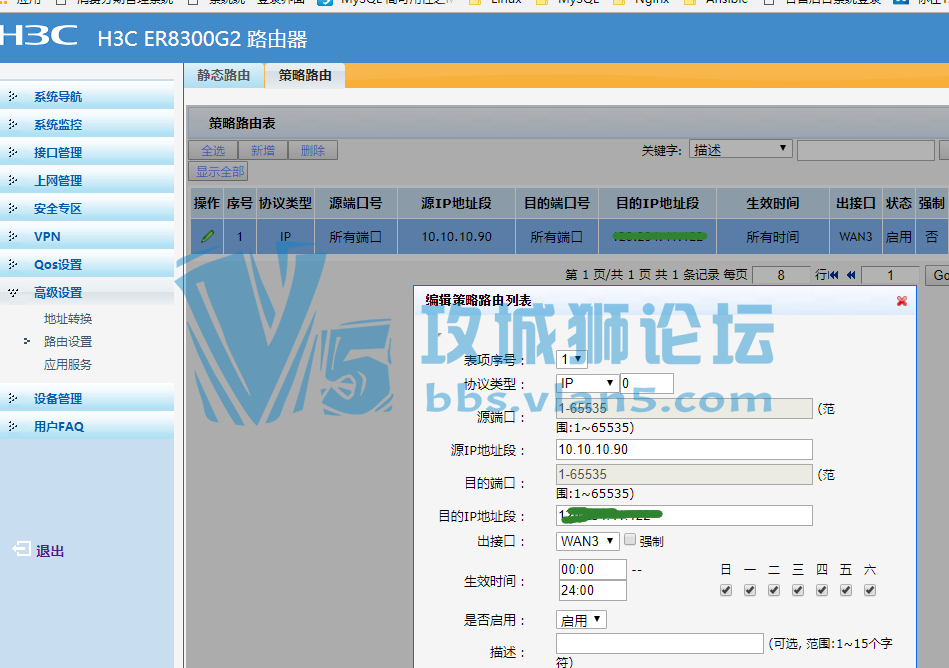949x668 pixels.
Task: Click the 退出 logout icon
Action: click(x=21, y=549)
